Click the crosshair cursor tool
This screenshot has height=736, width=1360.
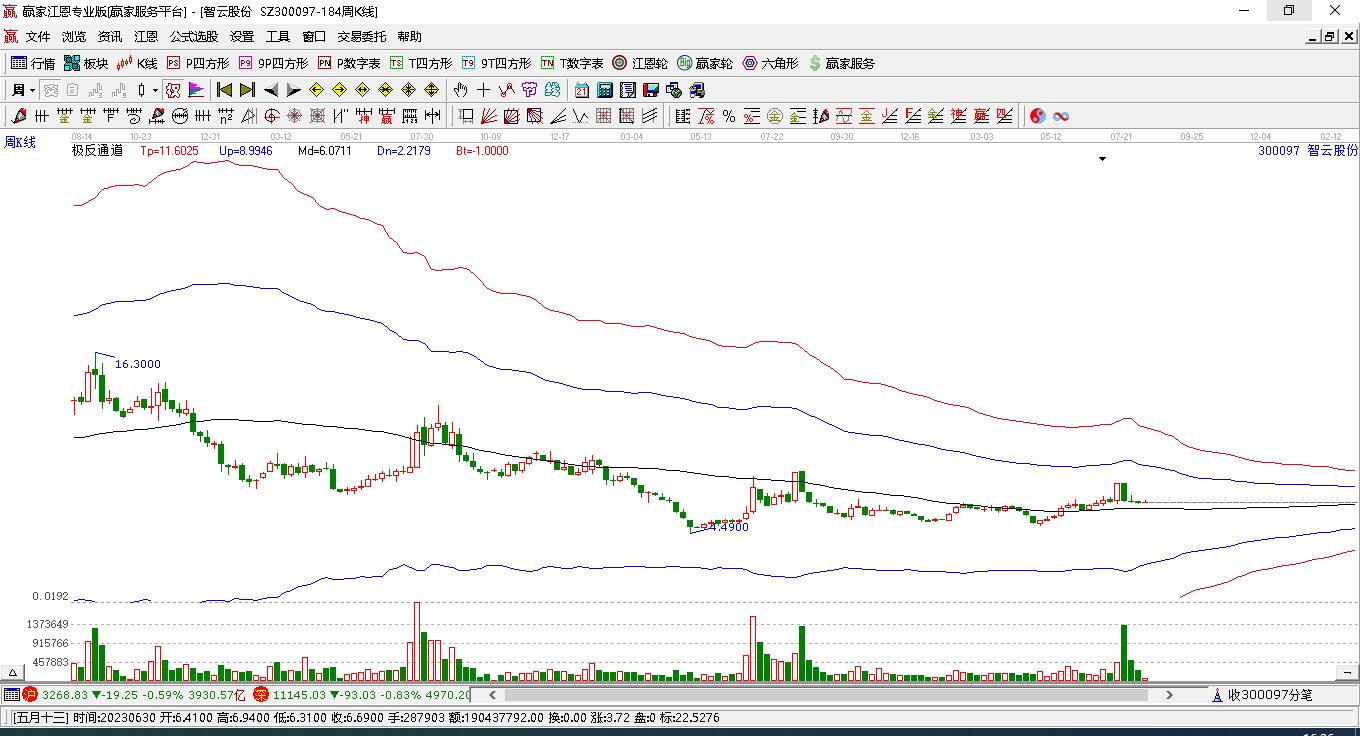484,90
